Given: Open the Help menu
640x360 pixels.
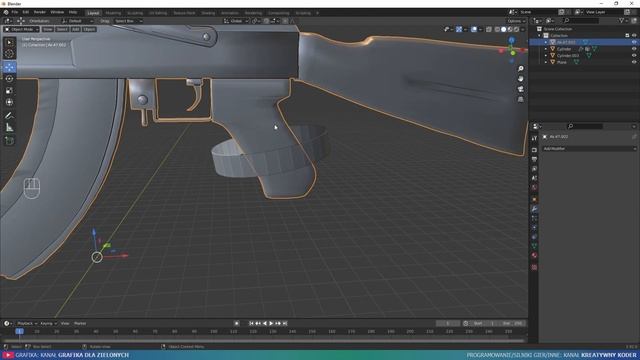Looking at the screenshot, I should coord(73,12).
